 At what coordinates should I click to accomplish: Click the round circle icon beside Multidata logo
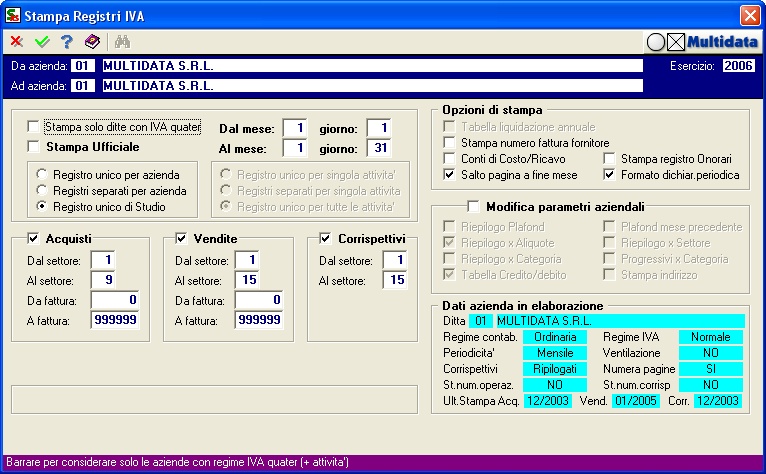point(656,43)
